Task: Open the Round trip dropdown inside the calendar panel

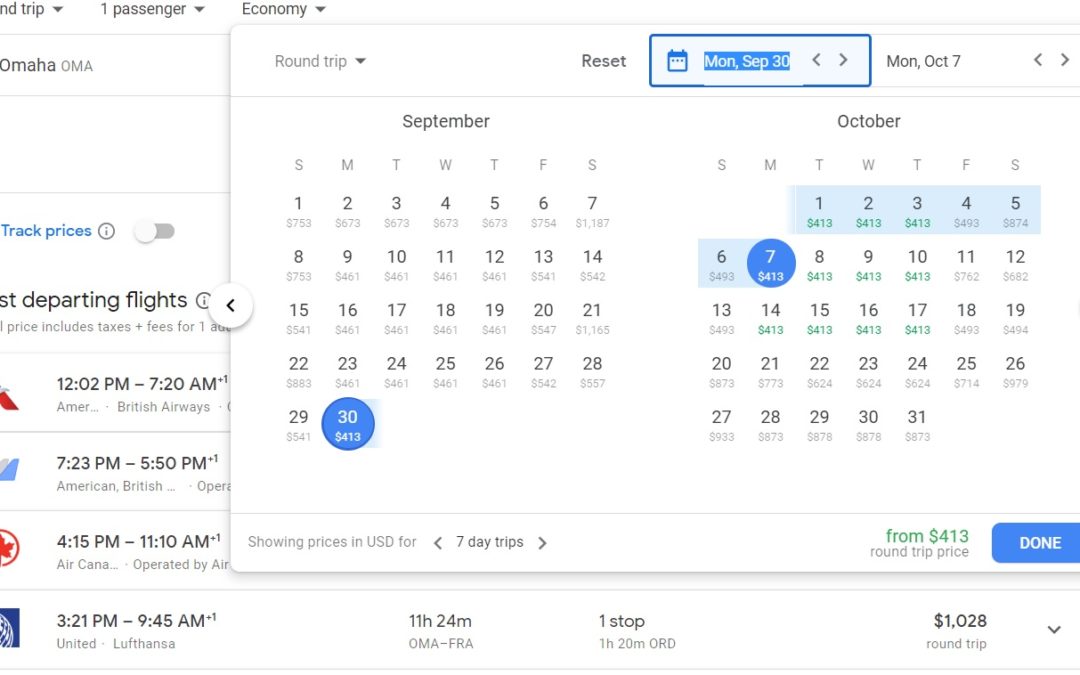Action: (318, 60)
